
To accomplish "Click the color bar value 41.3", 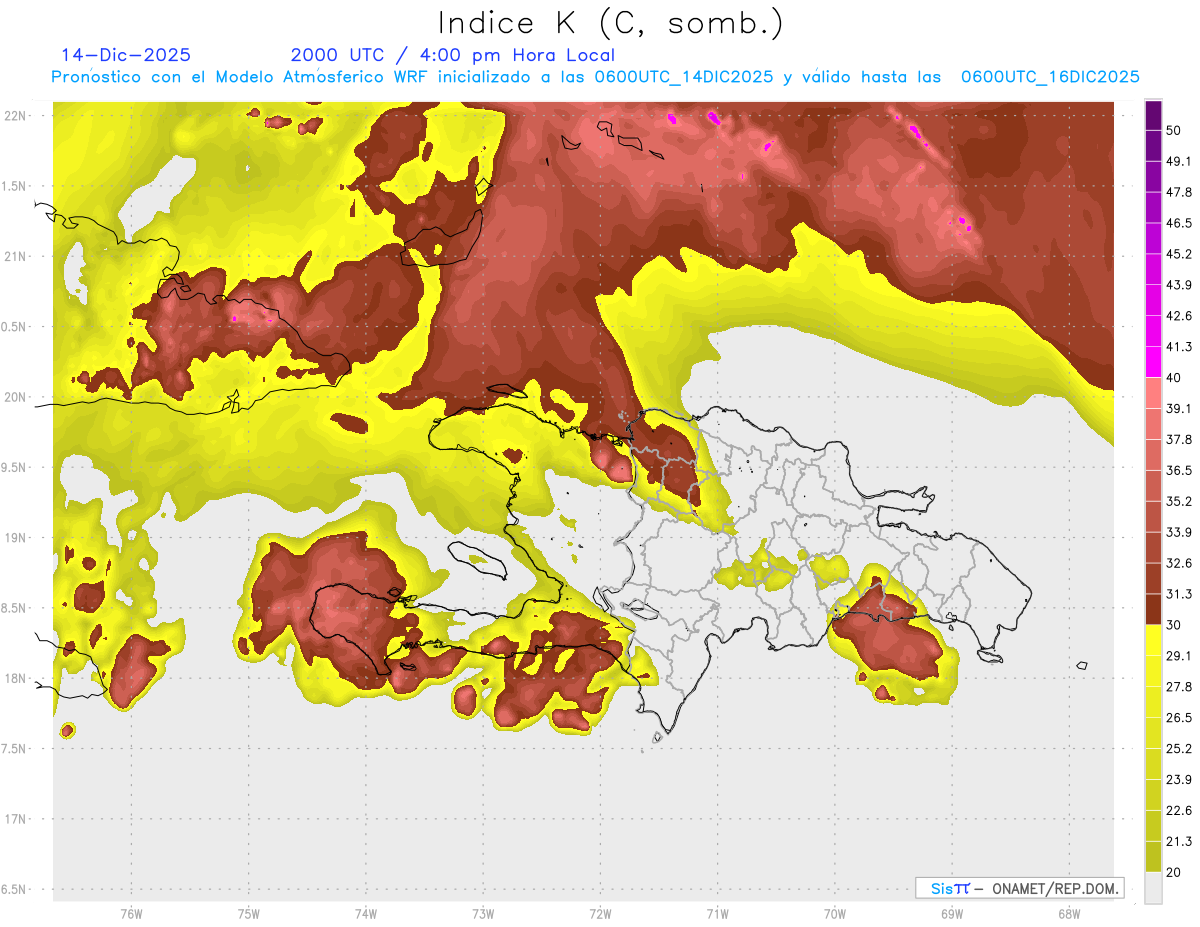I will tap(1178, 347).
